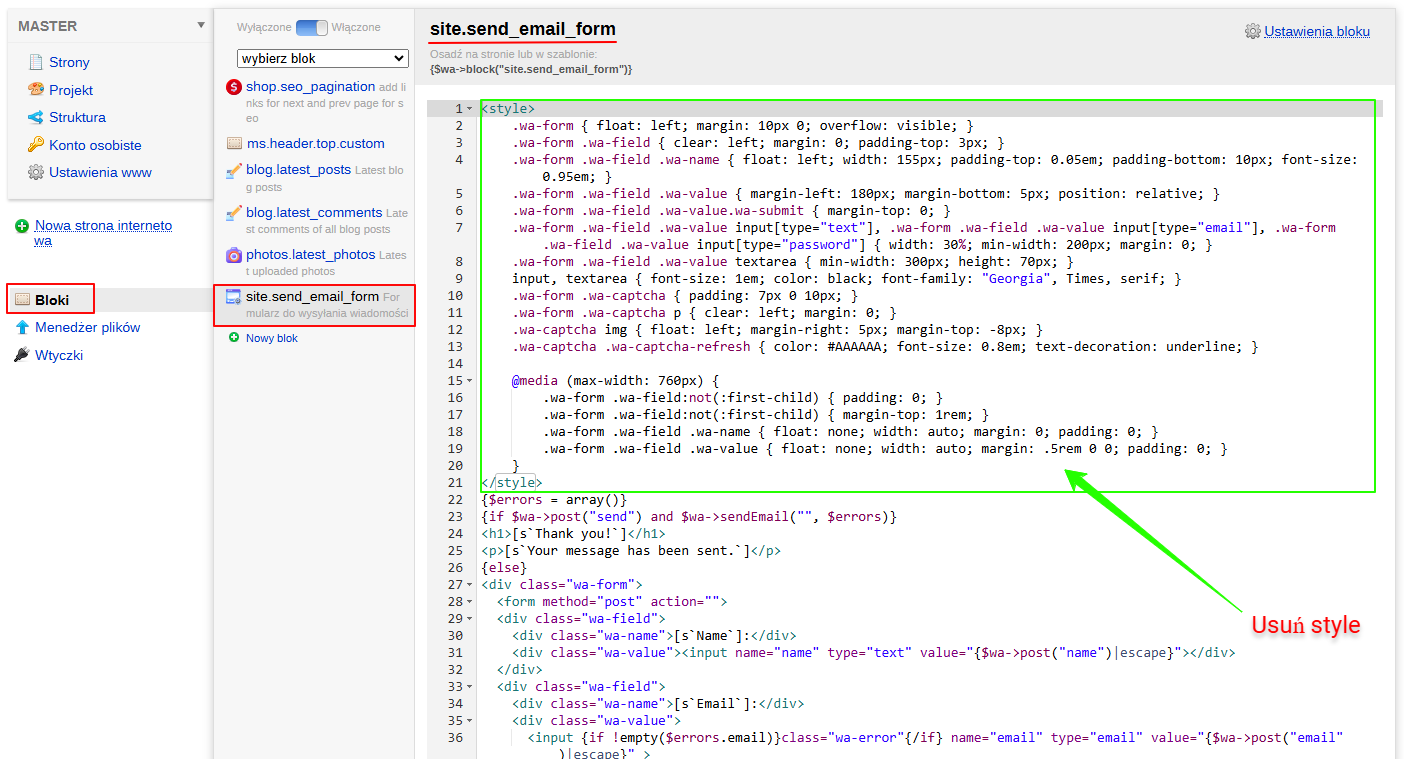The height and width of the screenshot is (759, 1404).
Task: Place cursor in empty code line 14
Action: (930, 364)
